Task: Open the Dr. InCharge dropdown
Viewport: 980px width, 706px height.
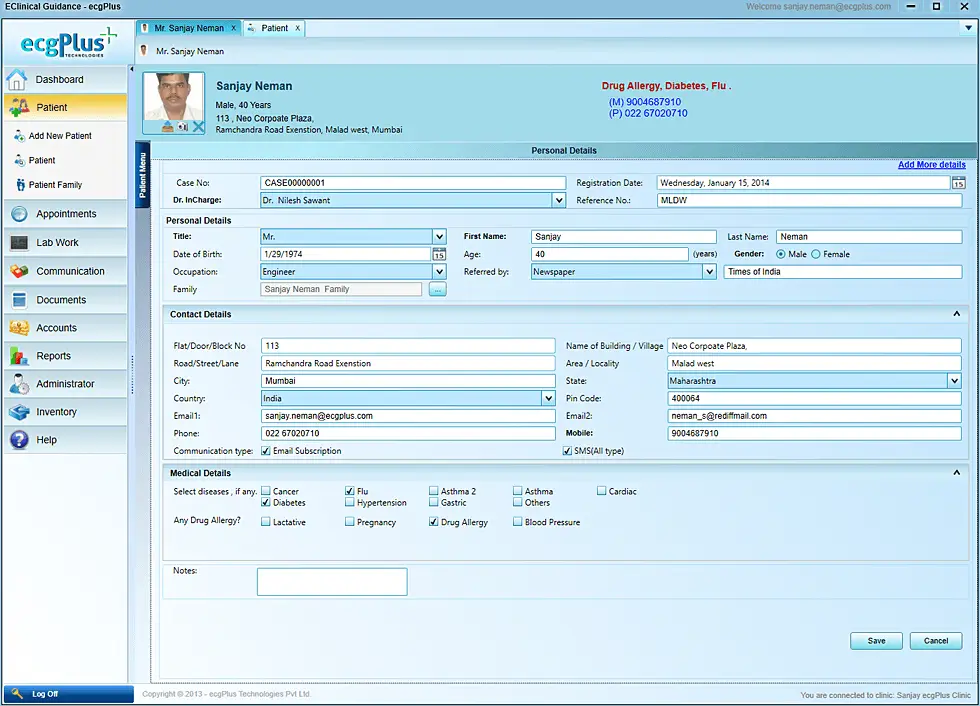Action: (558, 200)
